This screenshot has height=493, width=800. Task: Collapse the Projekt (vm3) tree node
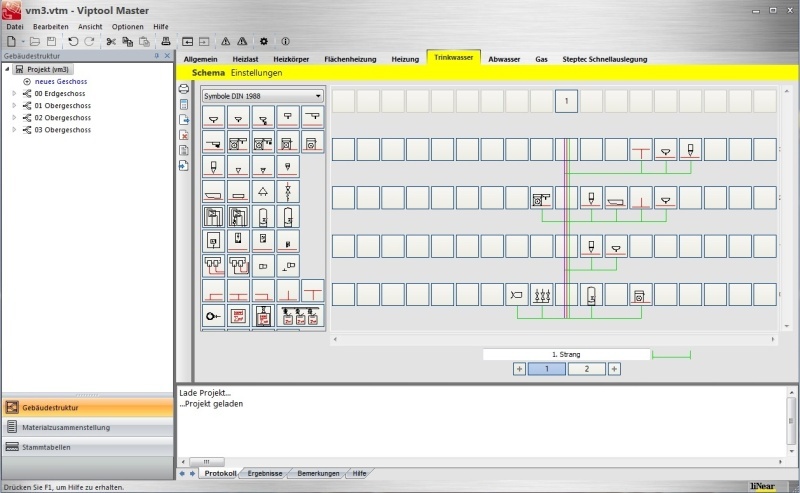pyautogui.click(x=7, y=69)
